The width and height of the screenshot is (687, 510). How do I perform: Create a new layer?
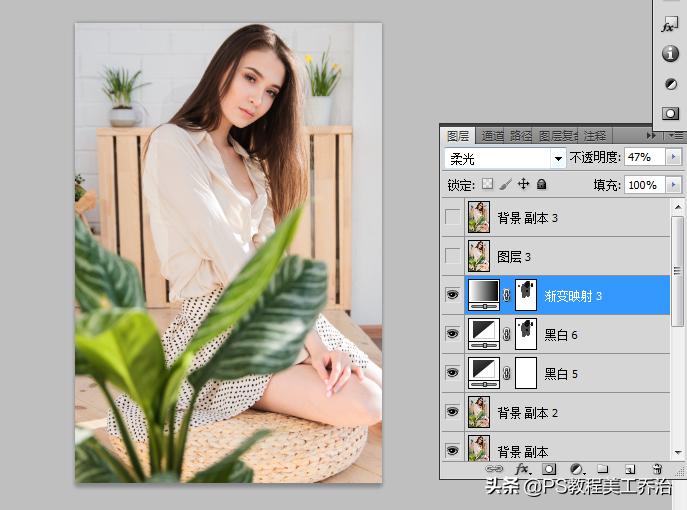630,469
